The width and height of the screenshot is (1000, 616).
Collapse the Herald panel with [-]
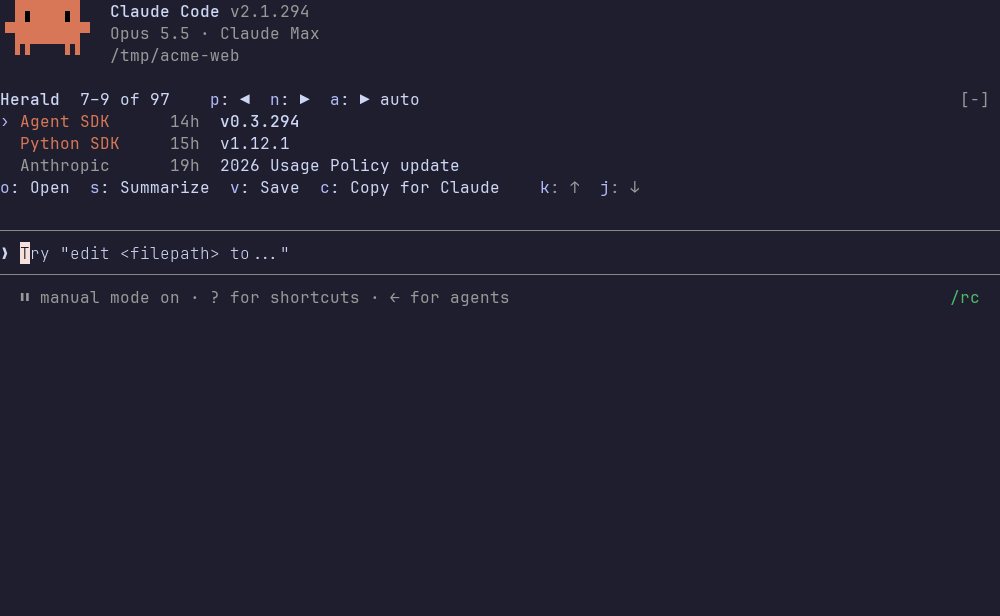tap(974, 99)
